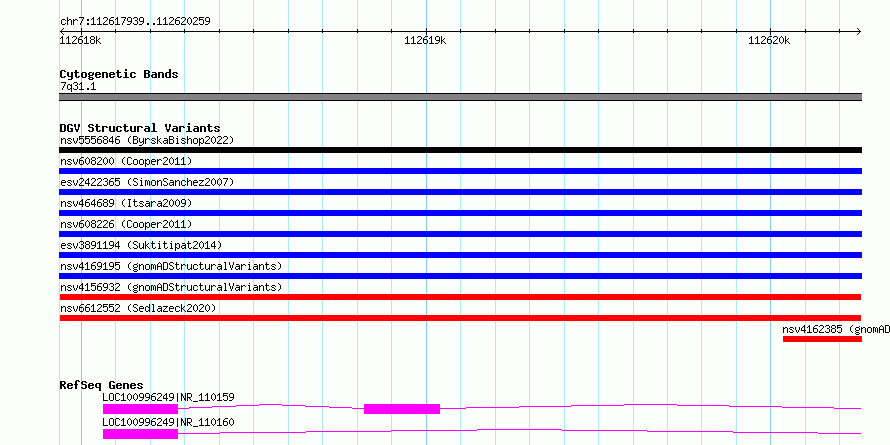Click the blue nsv608200 variant bar
This screenshot has width=890, height=445.
[460, 171]
